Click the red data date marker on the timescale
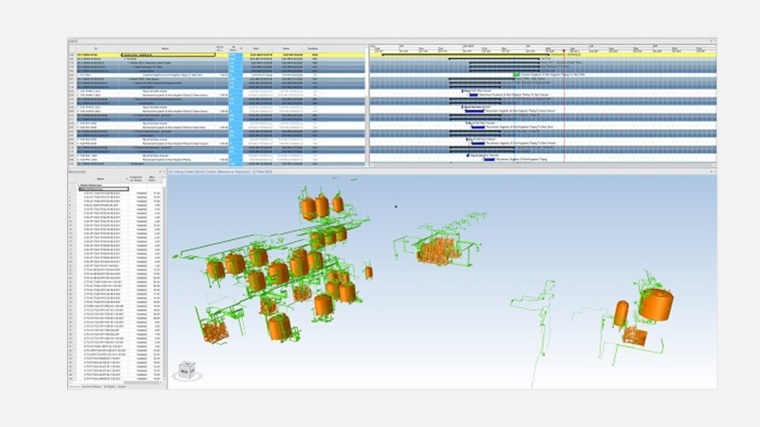The width and height of the screenshot is (760, 427). coord(564,50)
